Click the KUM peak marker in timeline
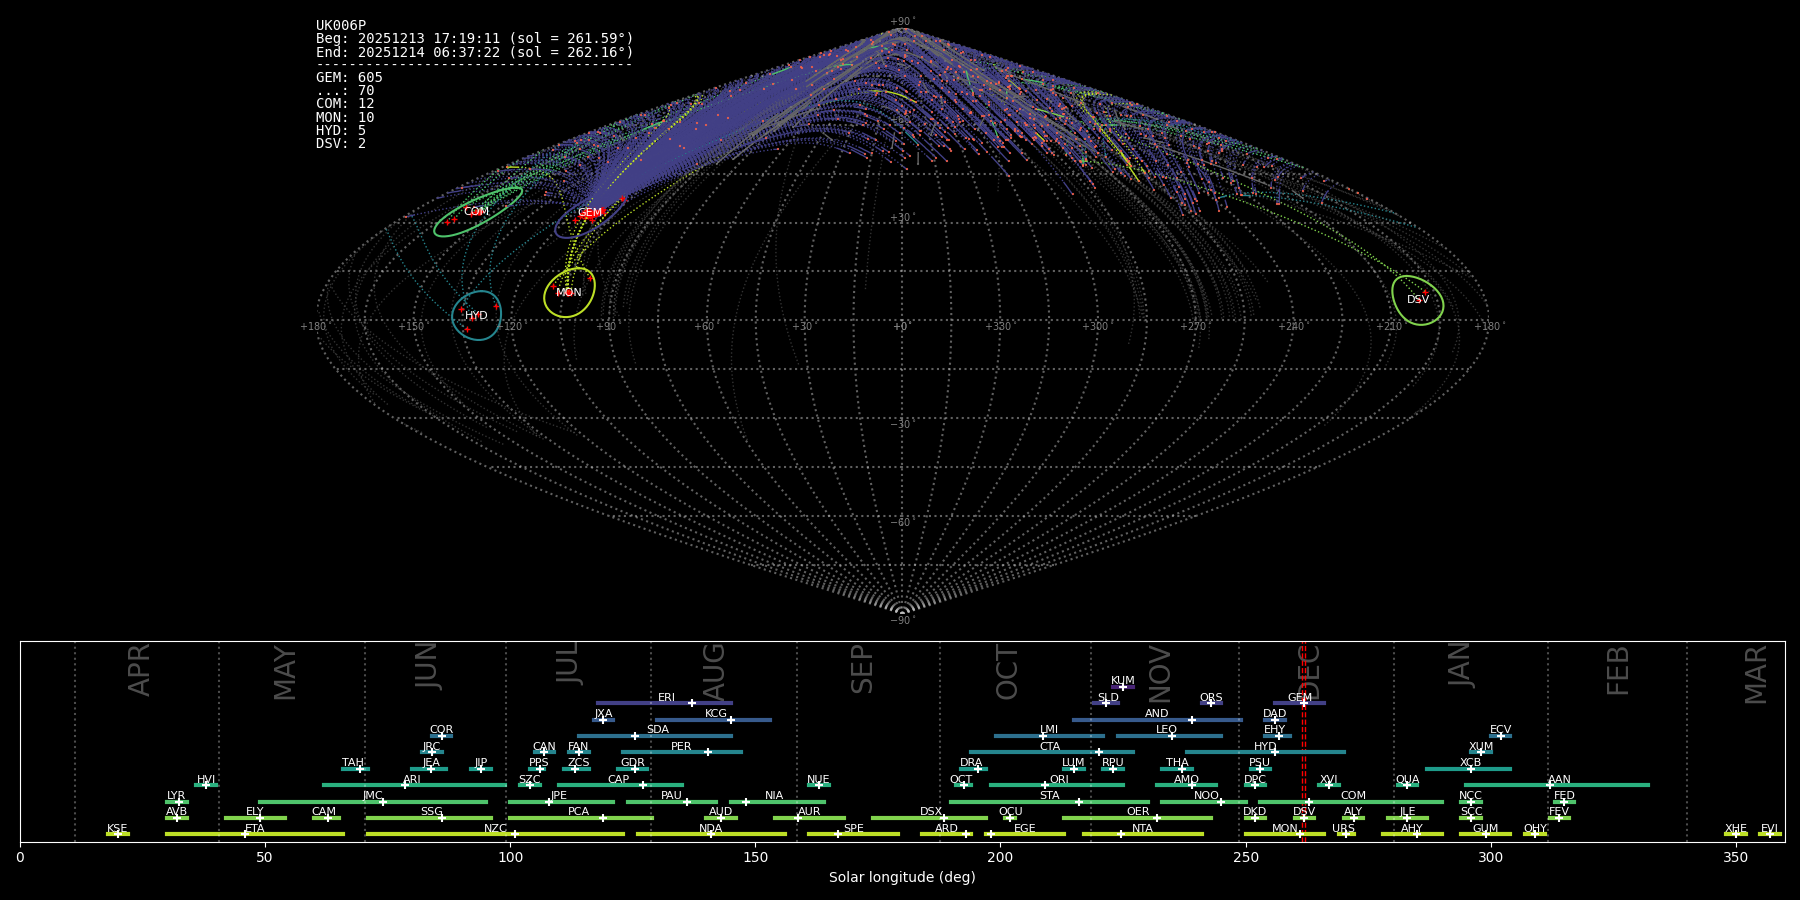Image resolution: width=1800 pixels, height=900 pixels. coord(1122,687)
